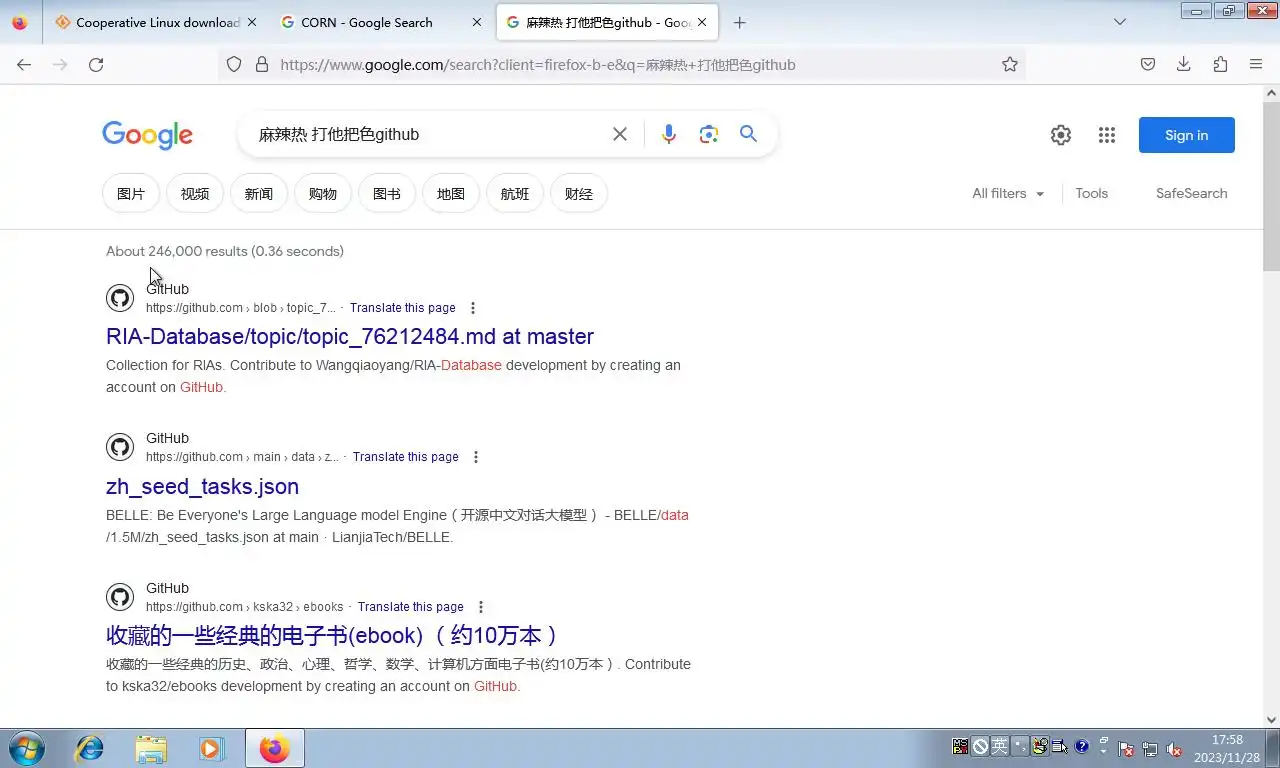Viewport: 1280px width, 768px height.
Task: Select the Firefox taskbar button
Action: point(275,748)
